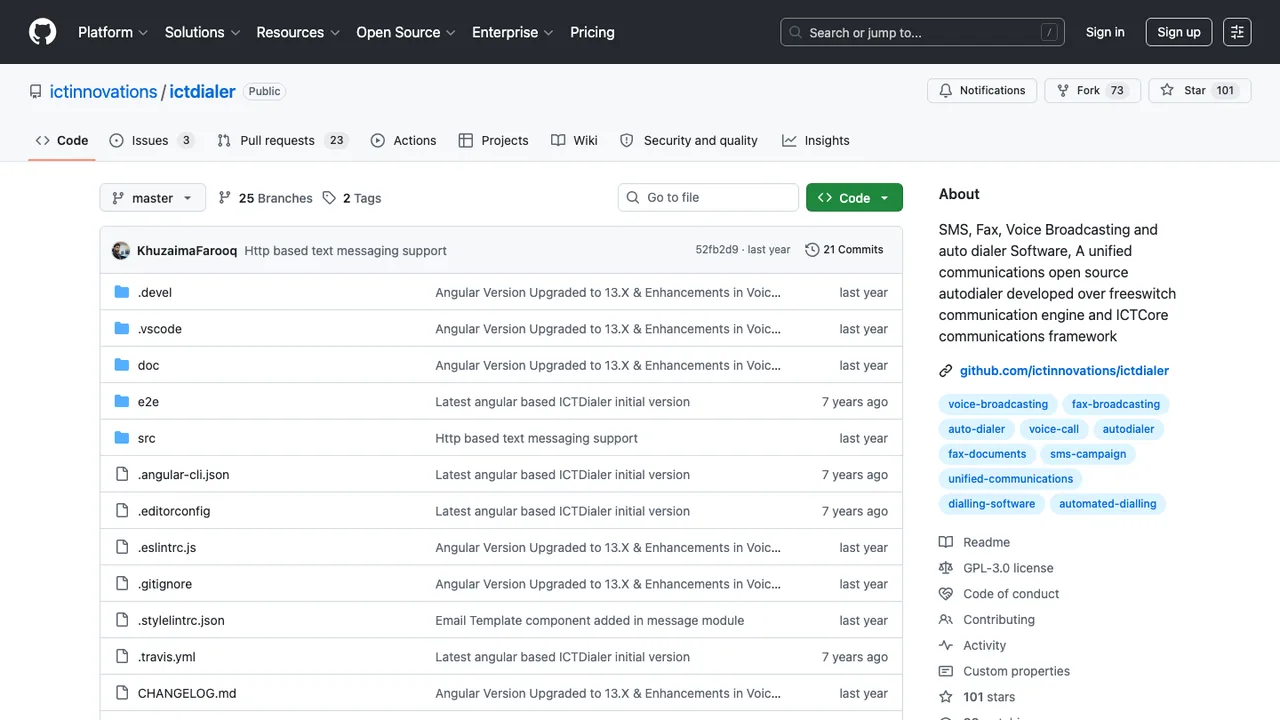Image resolution: width=1280 pixels, height=720 pixels.
Task: Open the Email Template component commit message
Action: (590, 621)
